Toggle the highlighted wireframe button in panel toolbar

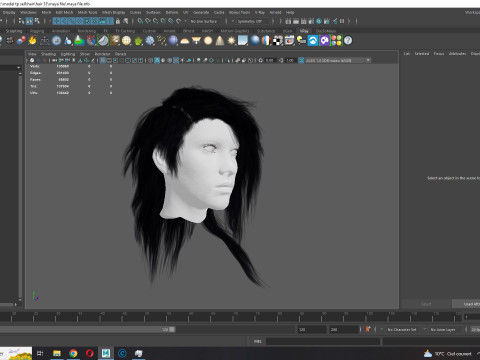coord(157,60)
